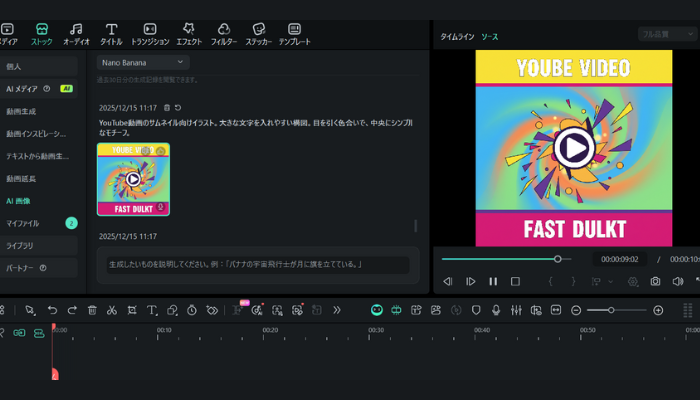This screenshot has height=400, width=700.
Task: Open the エフェクト tab
Action: [189, 34]
